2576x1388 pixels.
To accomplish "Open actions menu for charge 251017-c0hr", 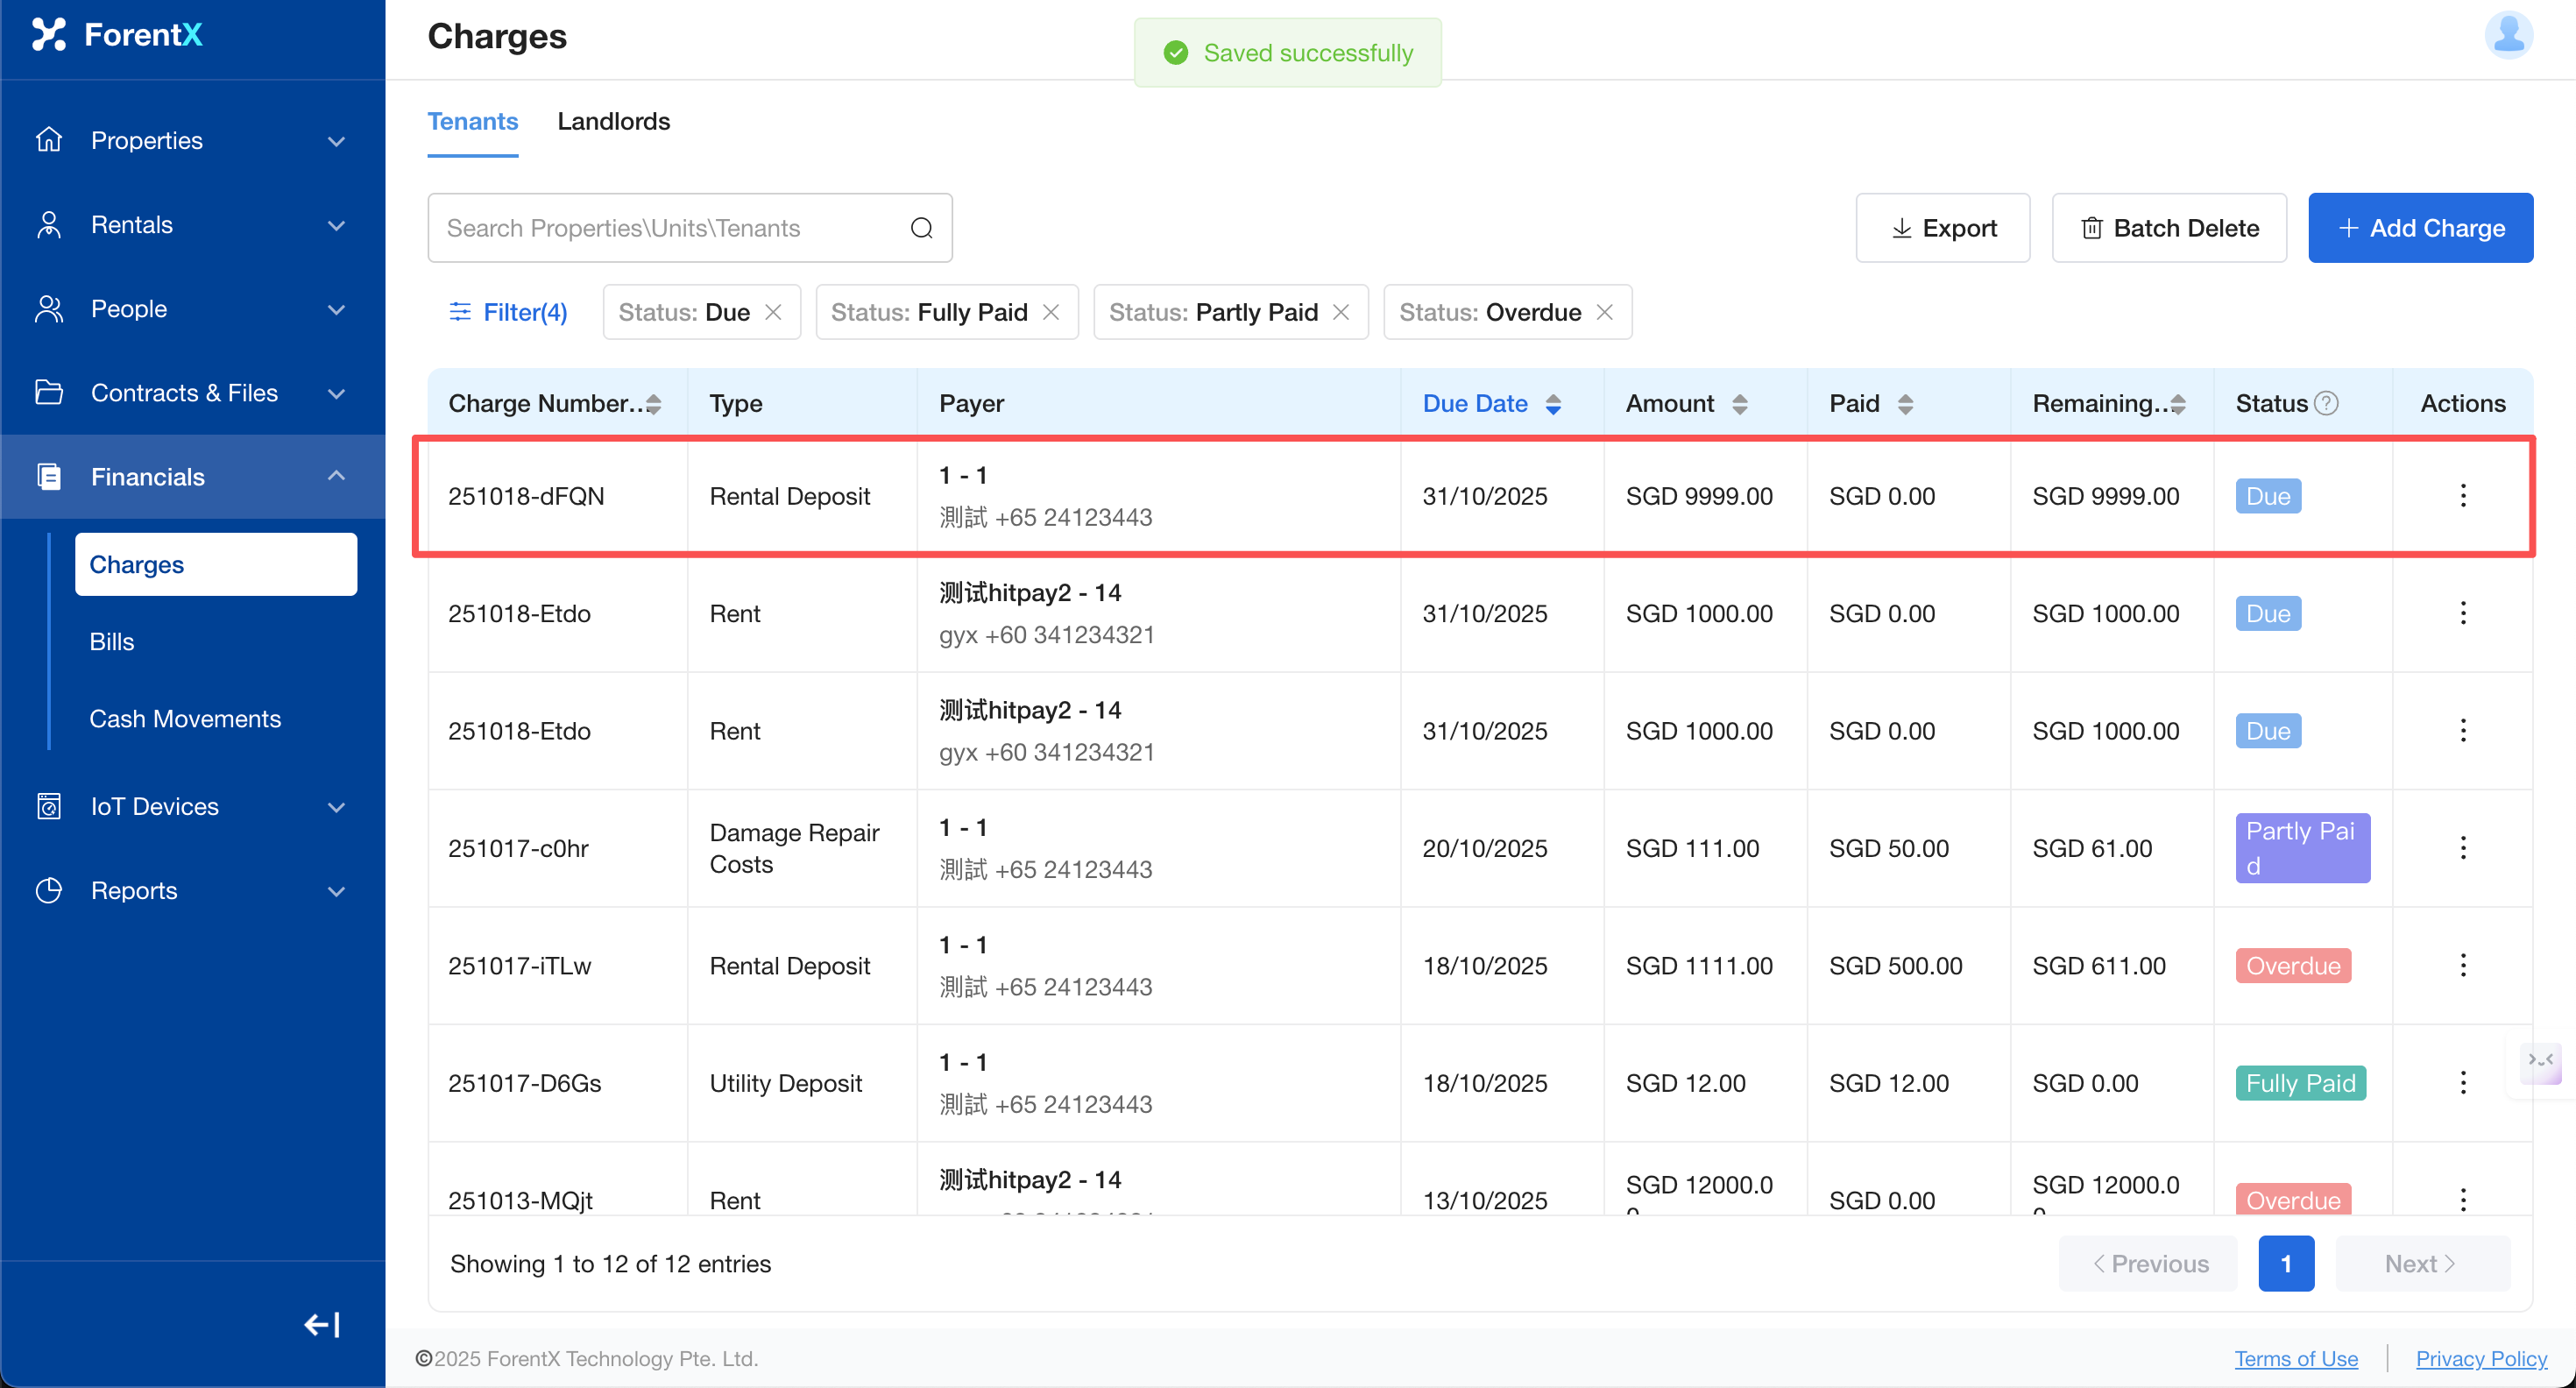I will (x=2462, y=848).
